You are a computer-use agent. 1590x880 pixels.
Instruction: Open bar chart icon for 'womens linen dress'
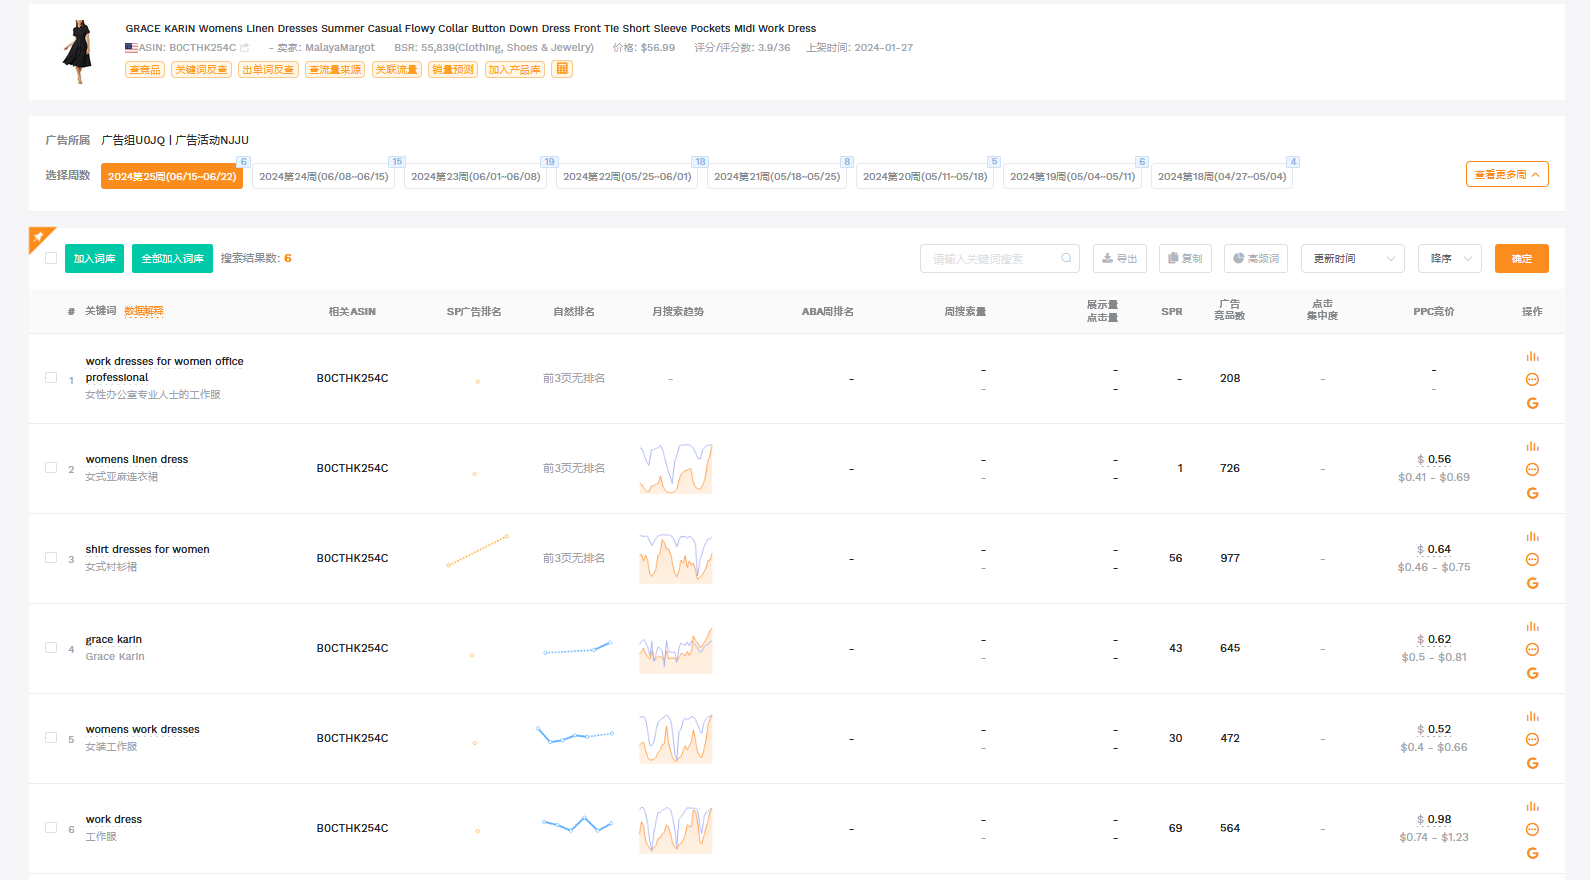(1532, 447)
